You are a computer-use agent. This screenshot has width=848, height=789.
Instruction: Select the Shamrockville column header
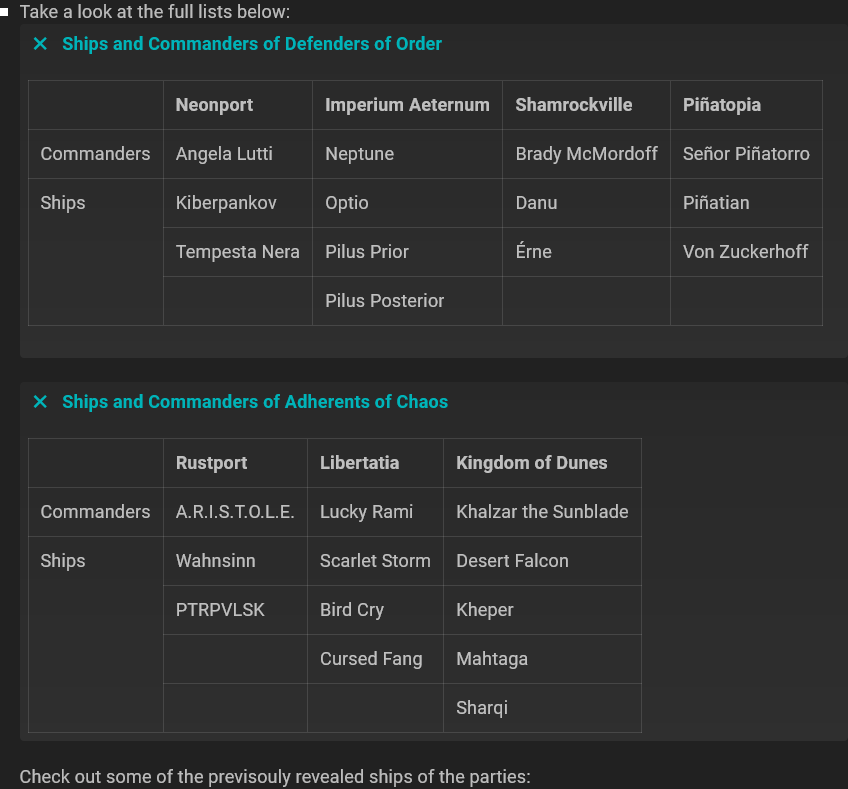pos(572,104)
